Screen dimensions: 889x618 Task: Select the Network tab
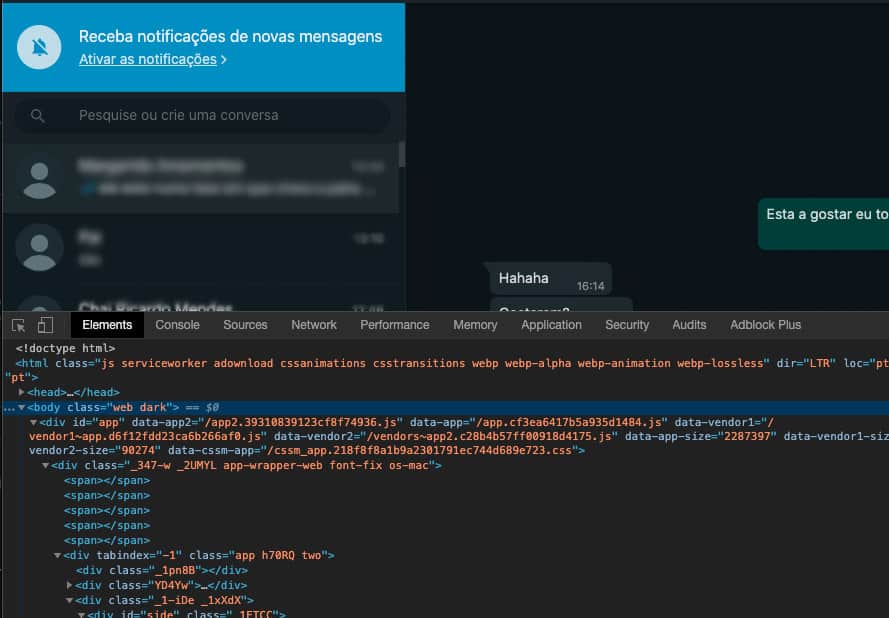click(x=313, y=324)
